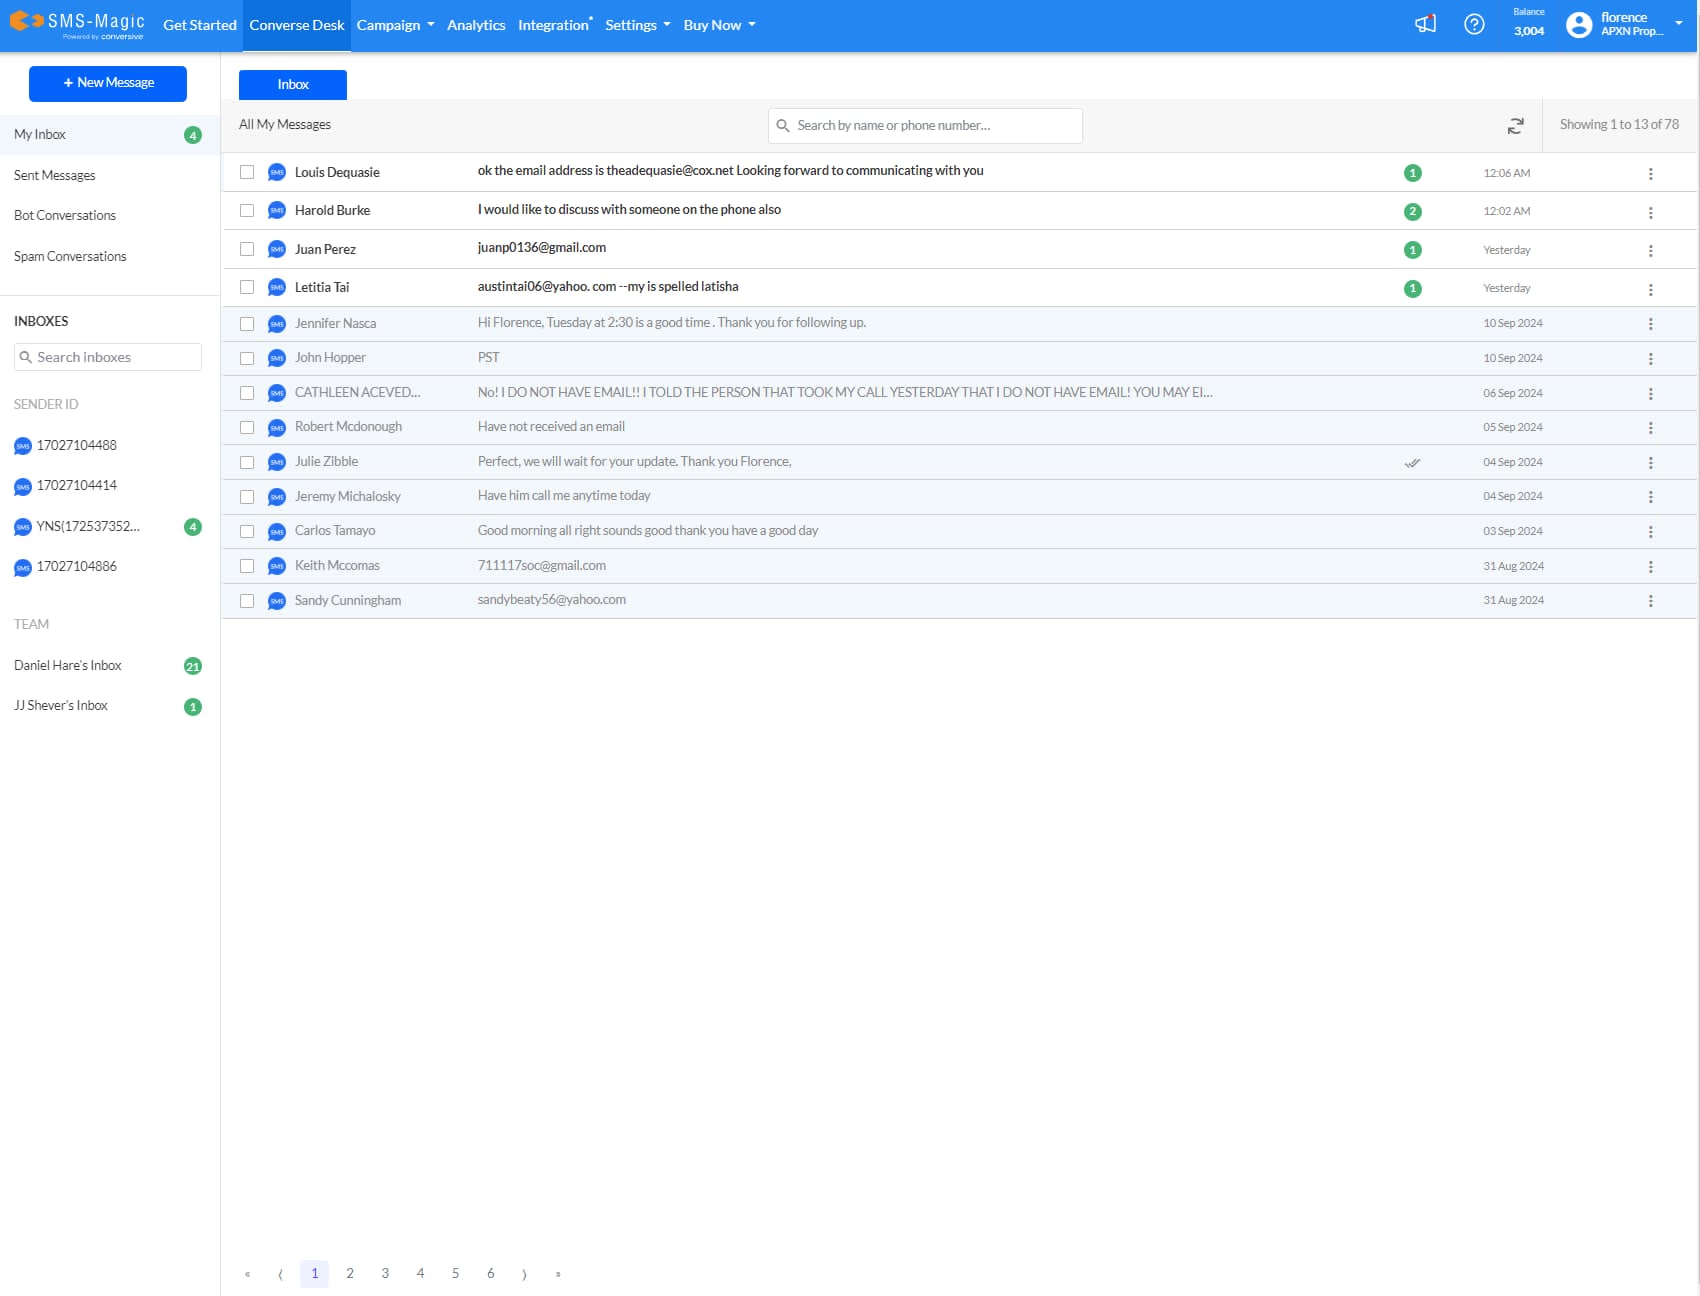Click the SMS icon beside sender 17027104488
Viewport: 1700px width, 1296px height.
tap(23, 446)
